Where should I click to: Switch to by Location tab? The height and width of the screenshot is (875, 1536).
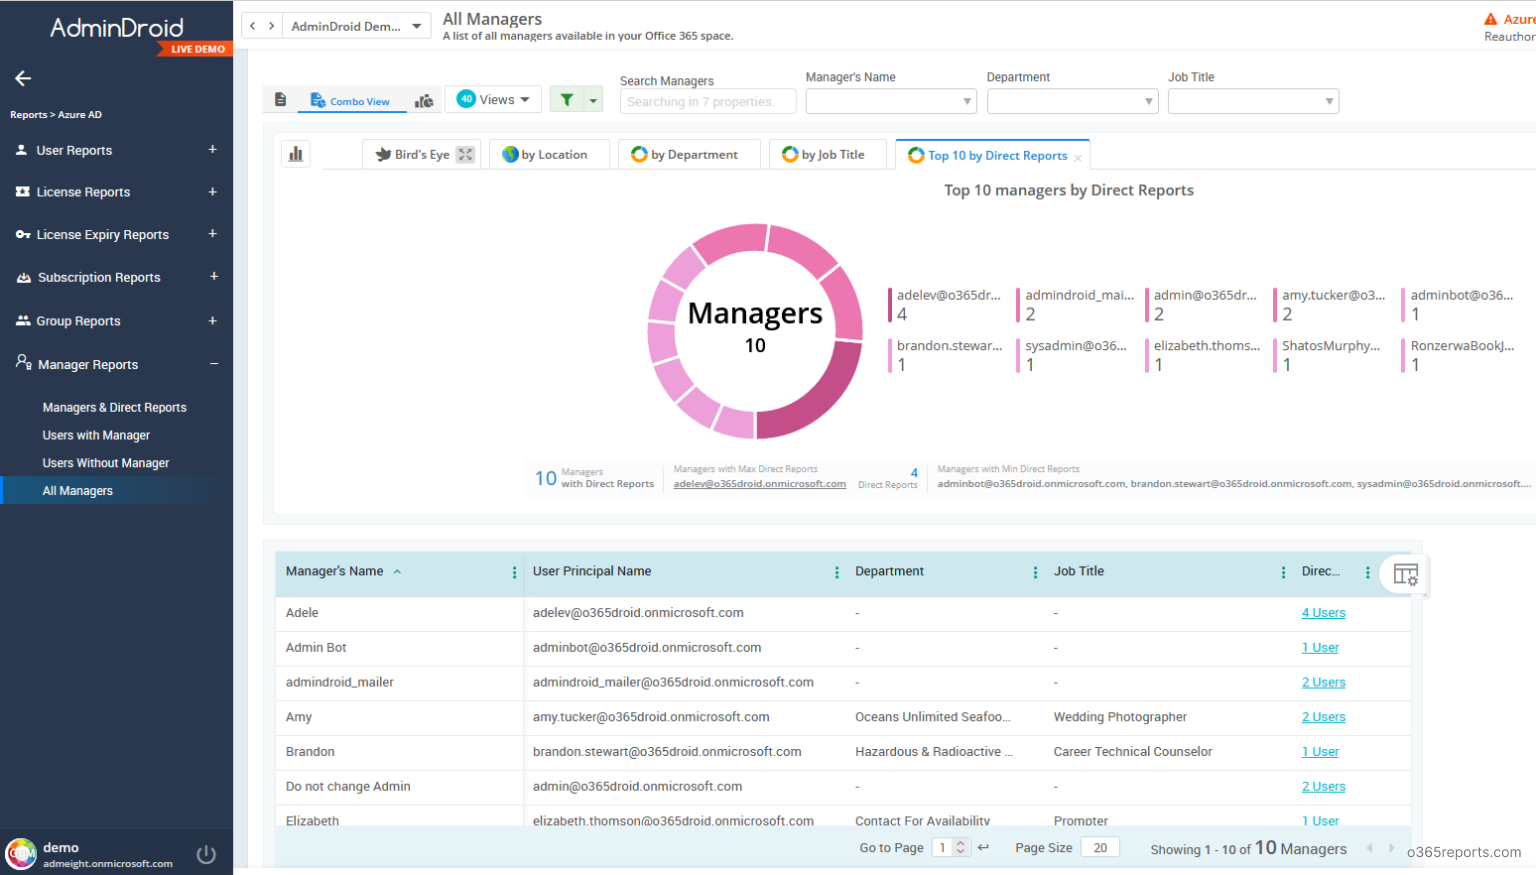click(x=549, y=155)
